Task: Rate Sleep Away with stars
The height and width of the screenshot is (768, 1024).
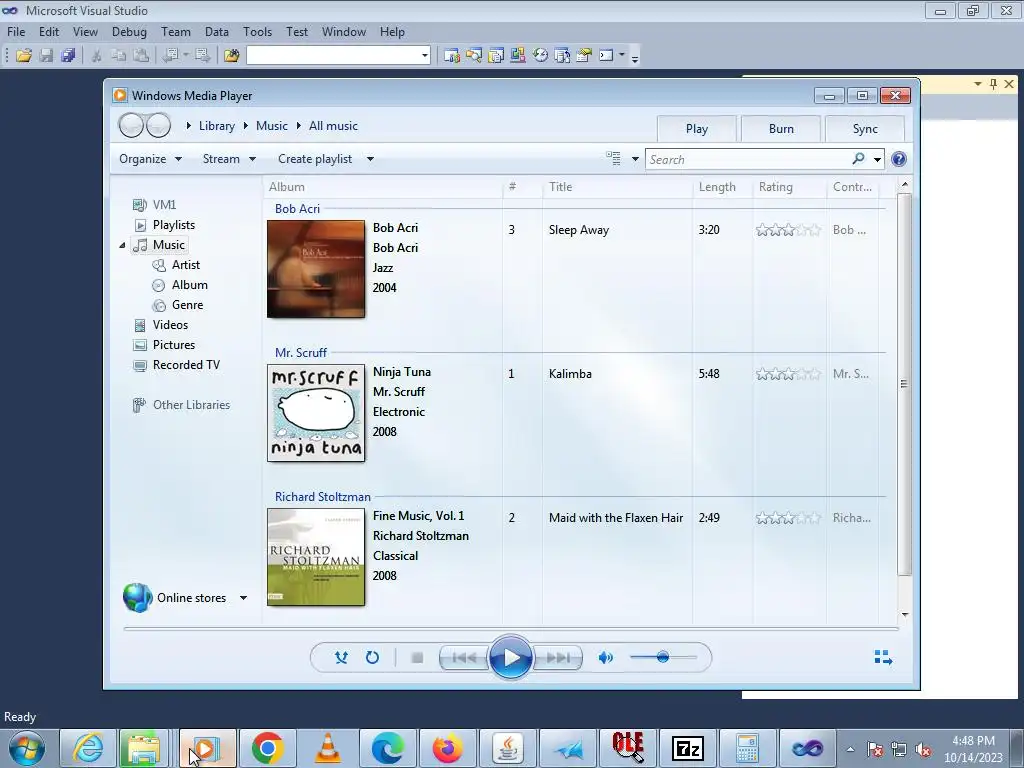Action: [788, 230]
